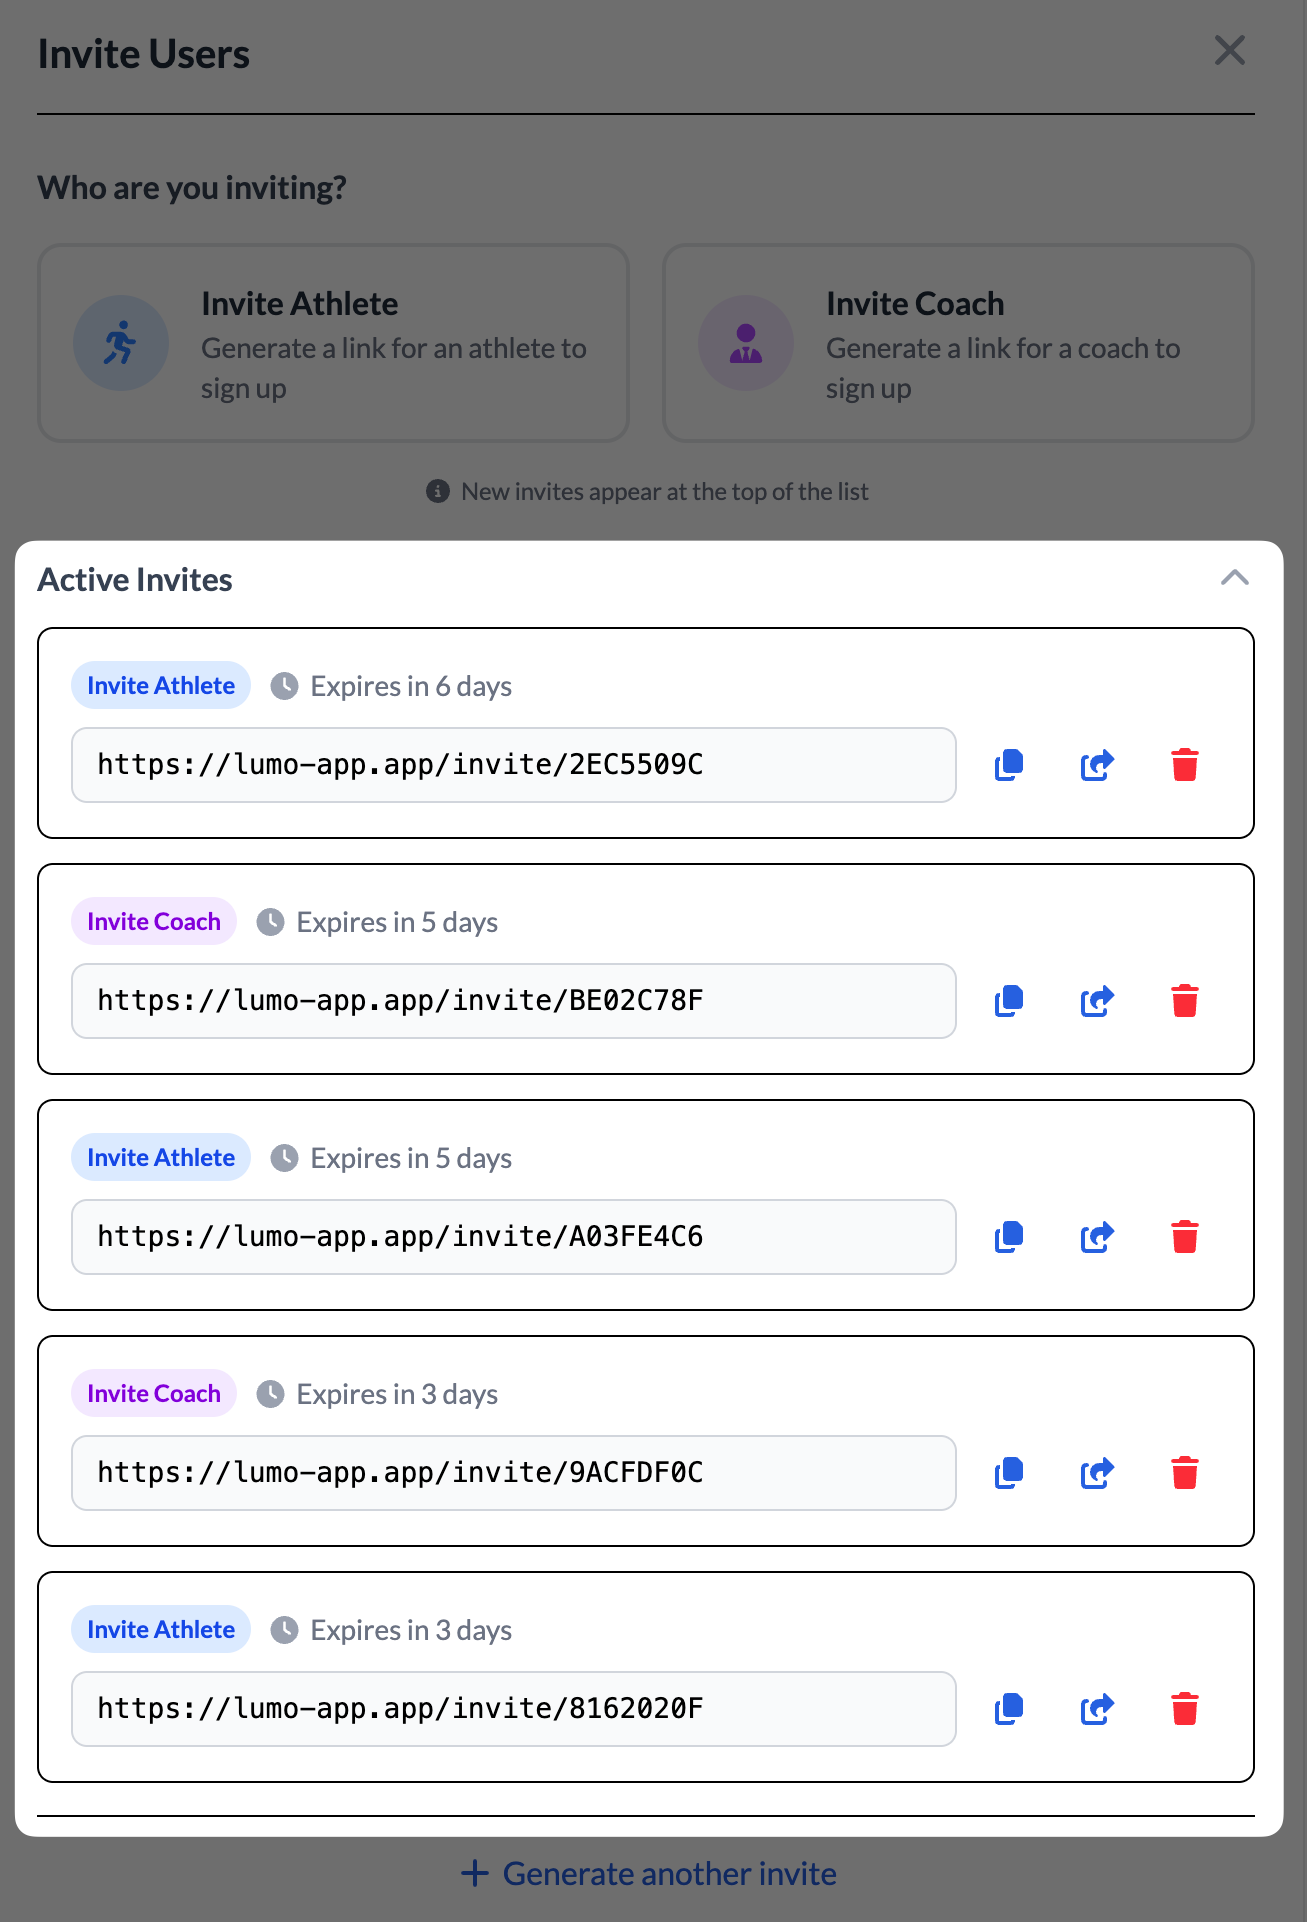Delete the 2EC5509C athlete invite
Viewport: 1307px width, 1922px height.
click(x=1184, y=765)
